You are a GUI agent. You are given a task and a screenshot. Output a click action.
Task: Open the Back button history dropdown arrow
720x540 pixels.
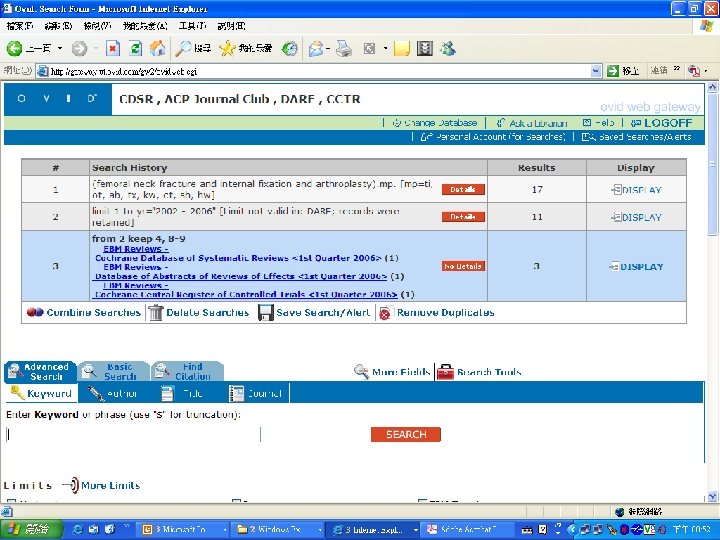[59, 48]
